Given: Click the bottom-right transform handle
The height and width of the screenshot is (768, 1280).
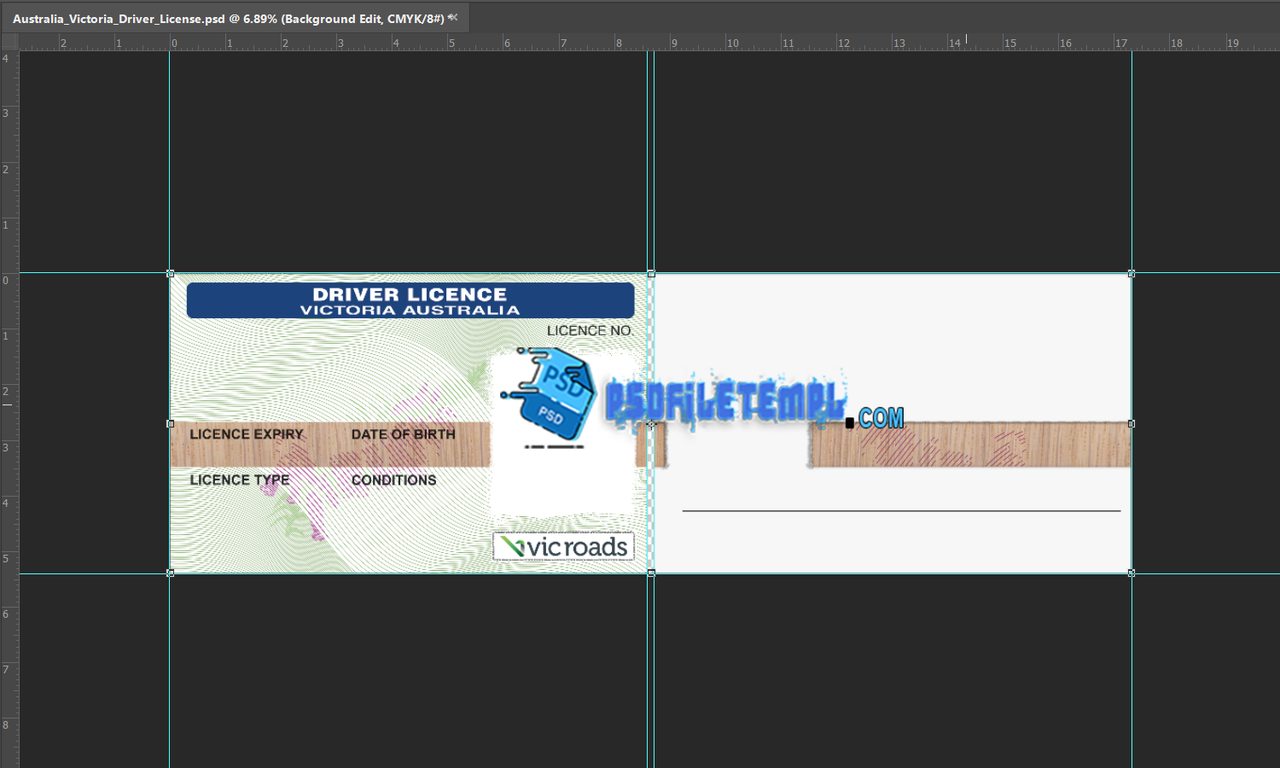Looking at the screenshot, I should (1131, 573).
